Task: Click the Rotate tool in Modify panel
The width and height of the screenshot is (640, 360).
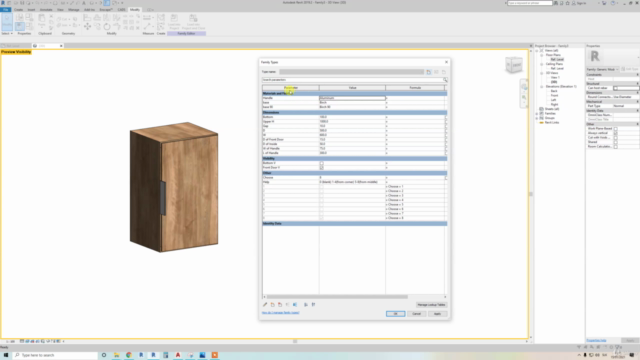Action: click(x=107, y=27)
